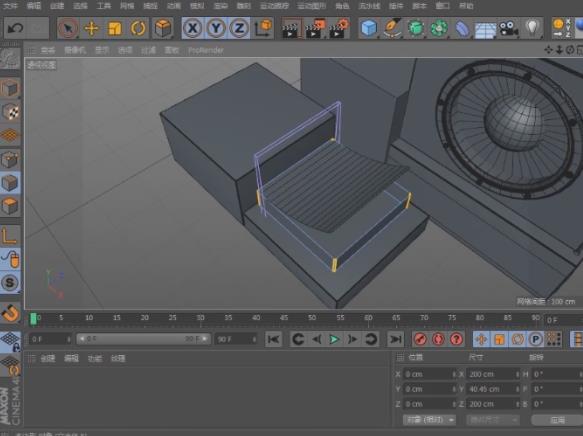Open the 运动图形 menu
Viewport: 583px width, 436px height.
[x=311, y=6]
